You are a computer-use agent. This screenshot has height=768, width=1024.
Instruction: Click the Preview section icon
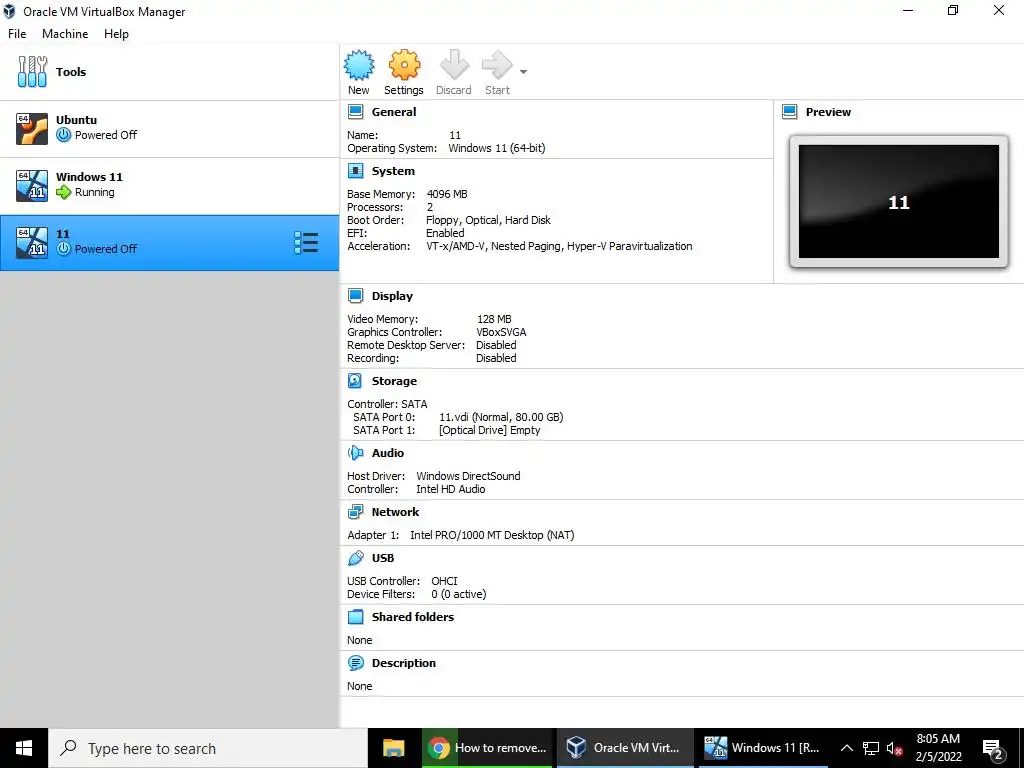click(790, 112)
